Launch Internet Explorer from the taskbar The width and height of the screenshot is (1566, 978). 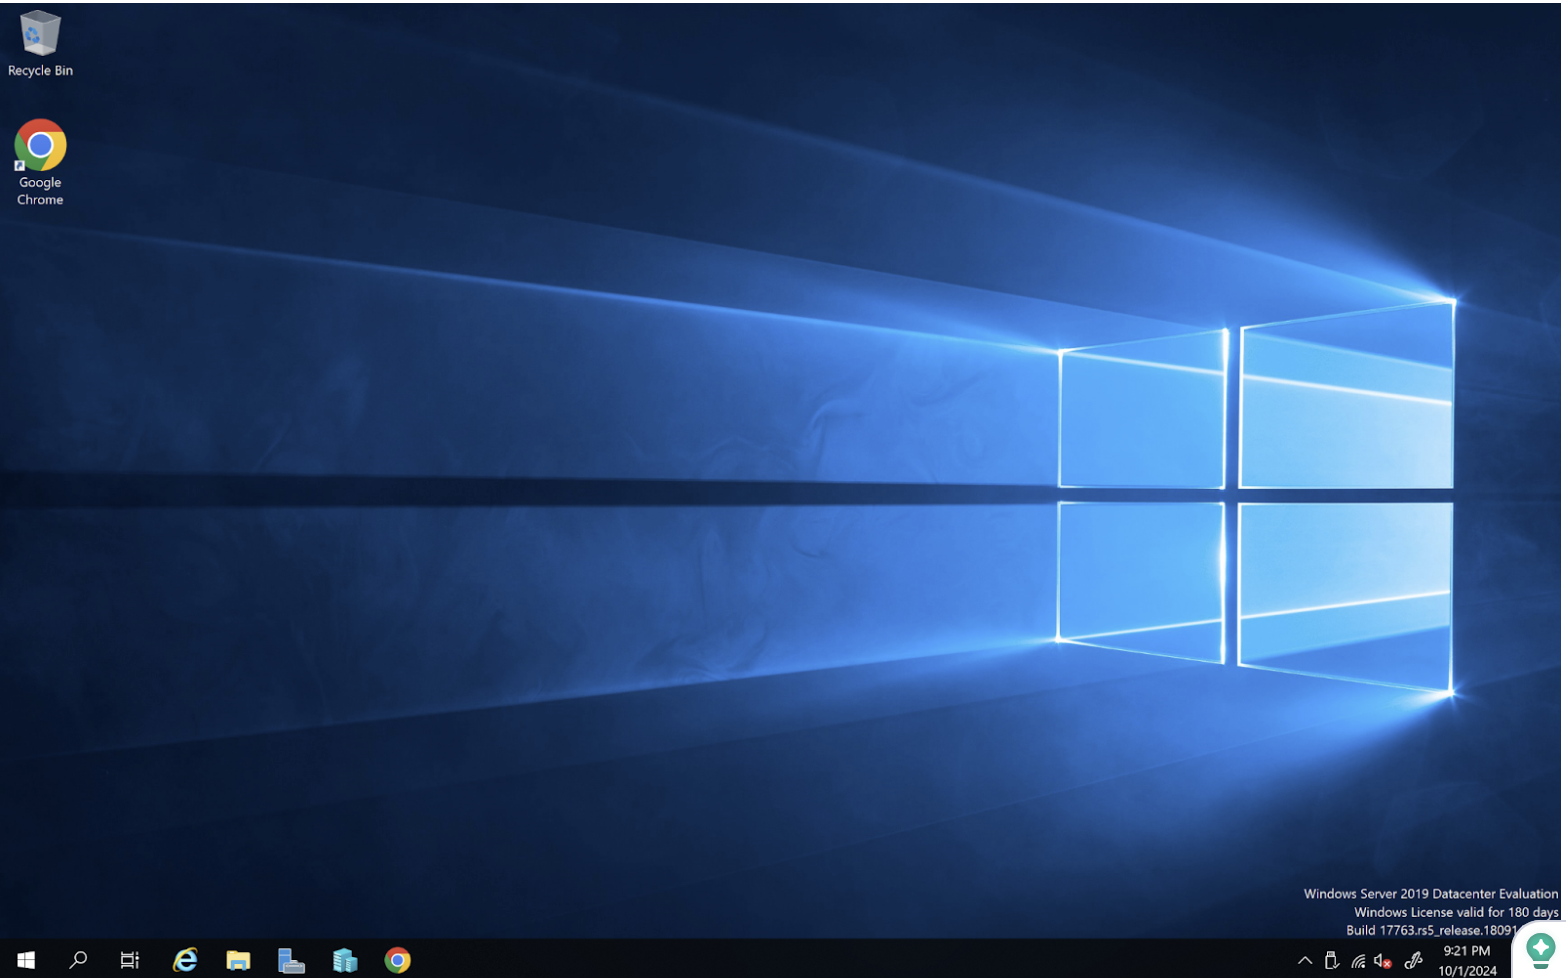coord(185,960)
